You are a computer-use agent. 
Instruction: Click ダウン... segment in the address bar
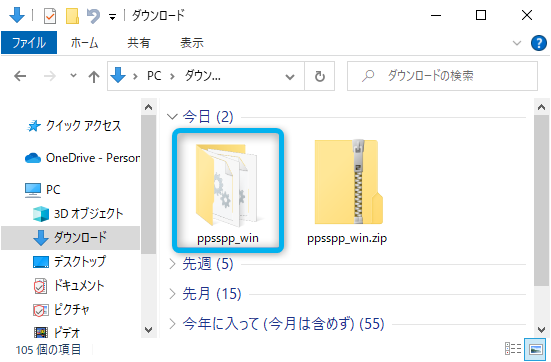(202, 76)
